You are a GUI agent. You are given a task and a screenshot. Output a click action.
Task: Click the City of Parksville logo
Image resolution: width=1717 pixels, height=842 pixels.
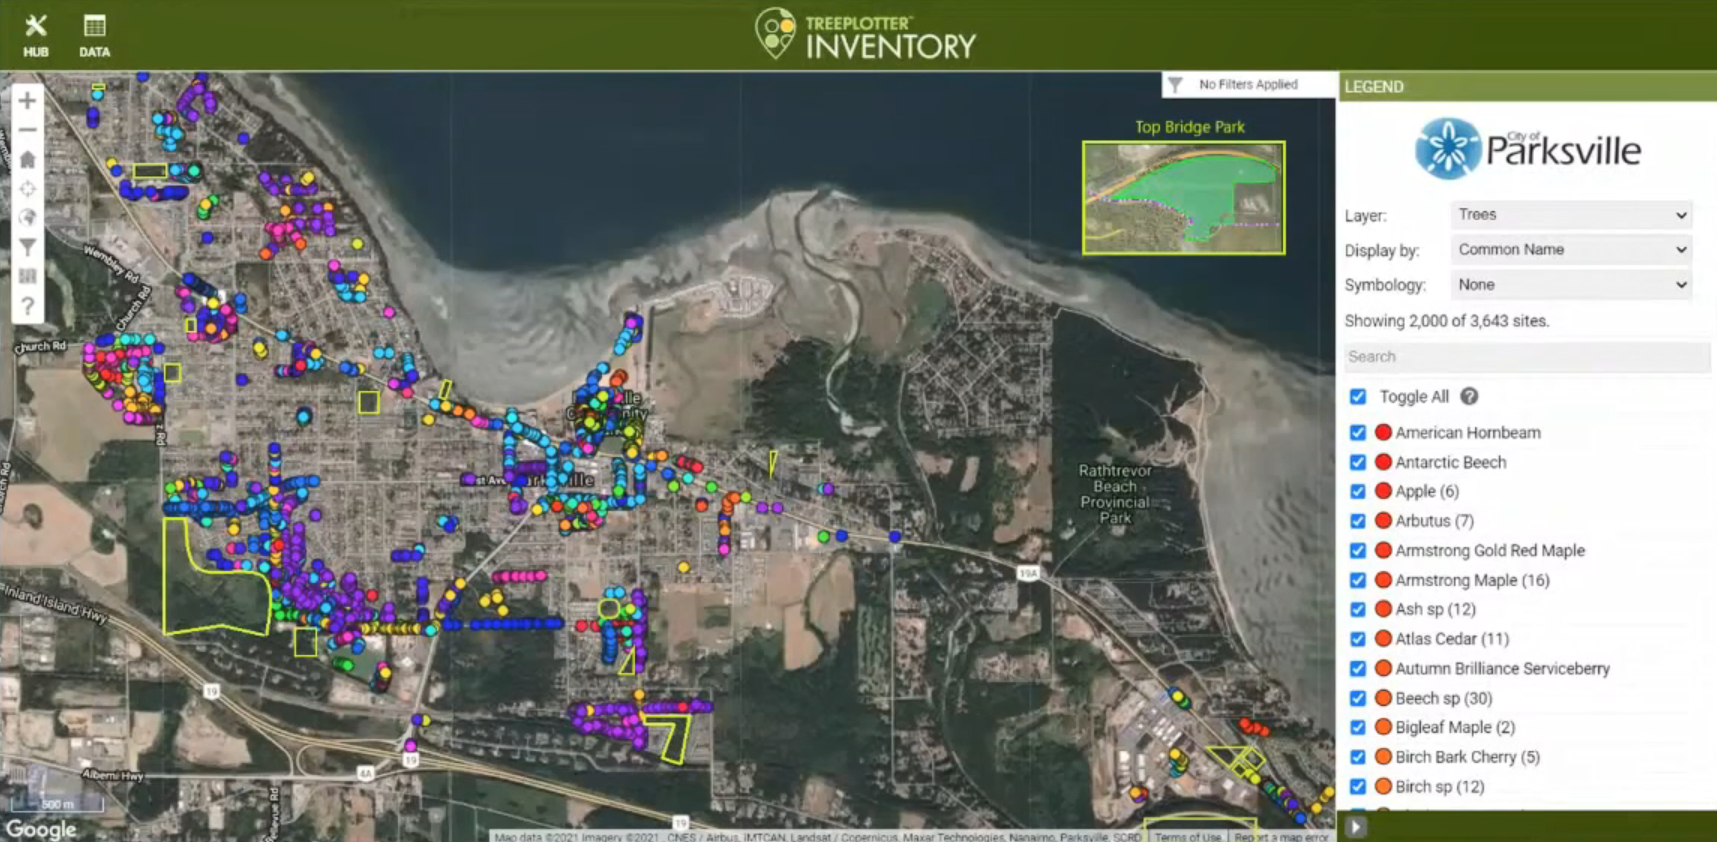click(1527, 149)
